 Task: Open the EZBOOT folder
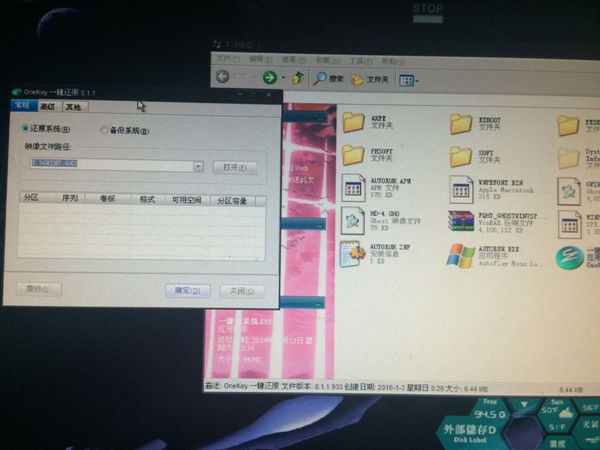coord(461,124)
